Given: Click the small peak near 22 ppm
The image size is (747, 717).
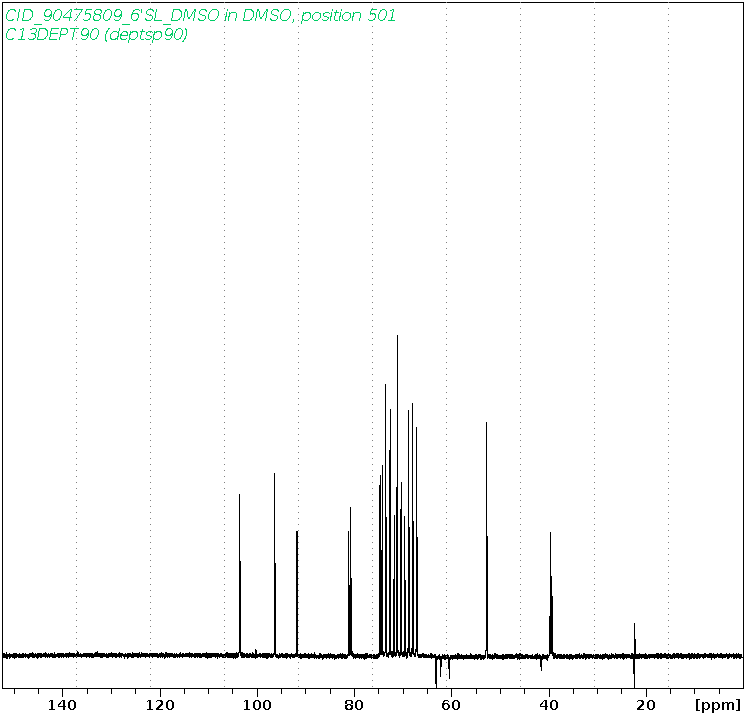Looking at the screenshot, I should click(635, 639).
